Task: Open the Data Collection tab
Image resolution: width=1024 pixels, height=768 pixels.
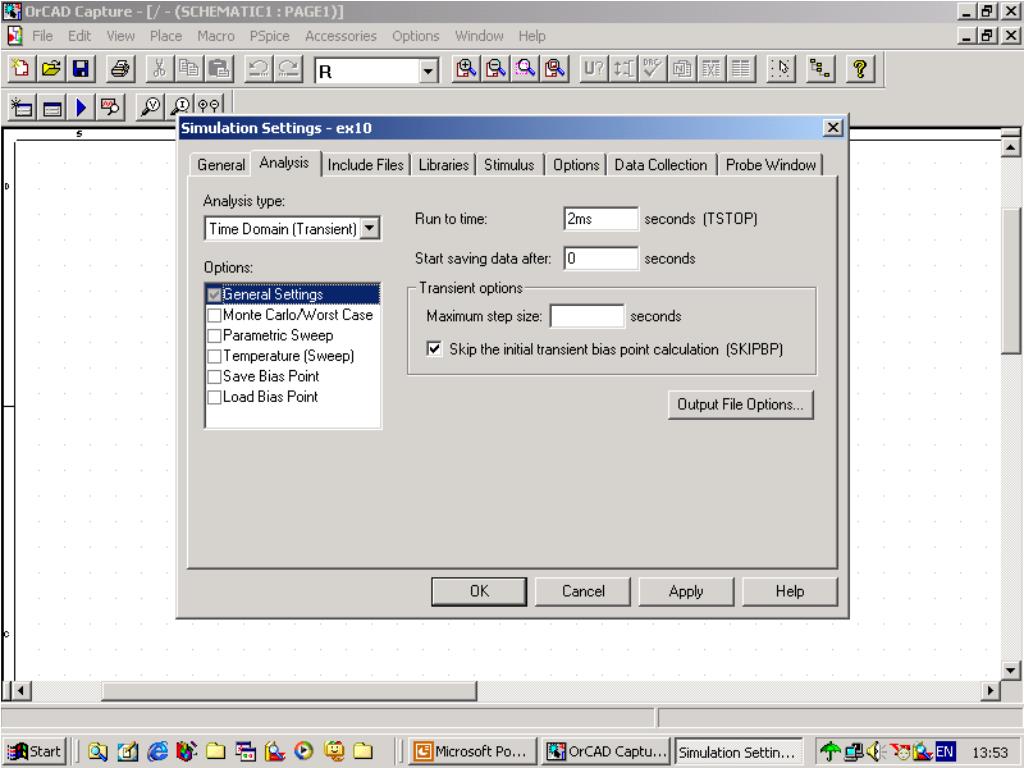Action: click(x=661, y=165)
